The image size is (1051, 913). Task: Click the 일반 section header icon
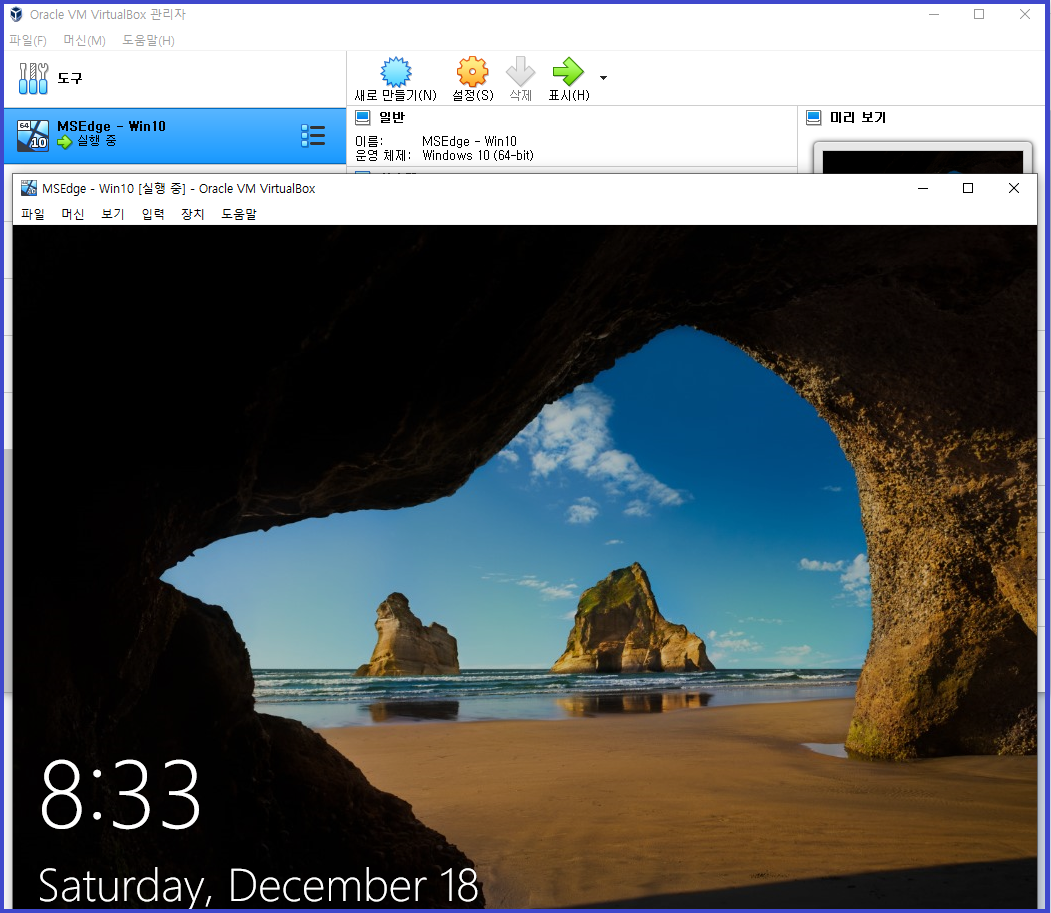coord(363,117)
